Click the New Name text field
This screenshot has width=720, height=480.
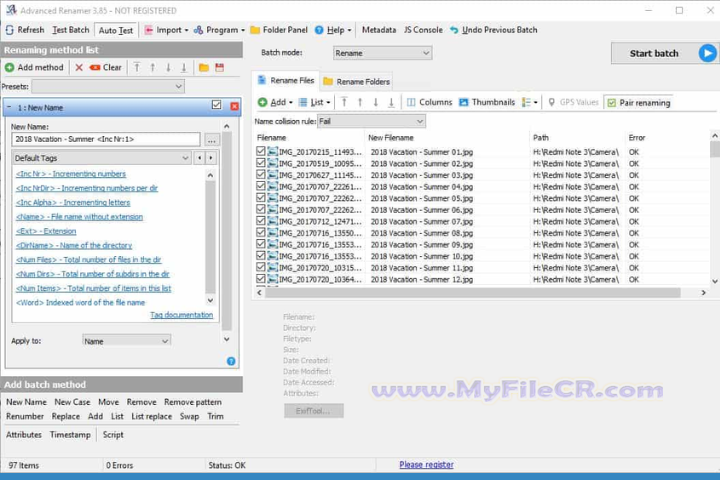pos(106,139)
